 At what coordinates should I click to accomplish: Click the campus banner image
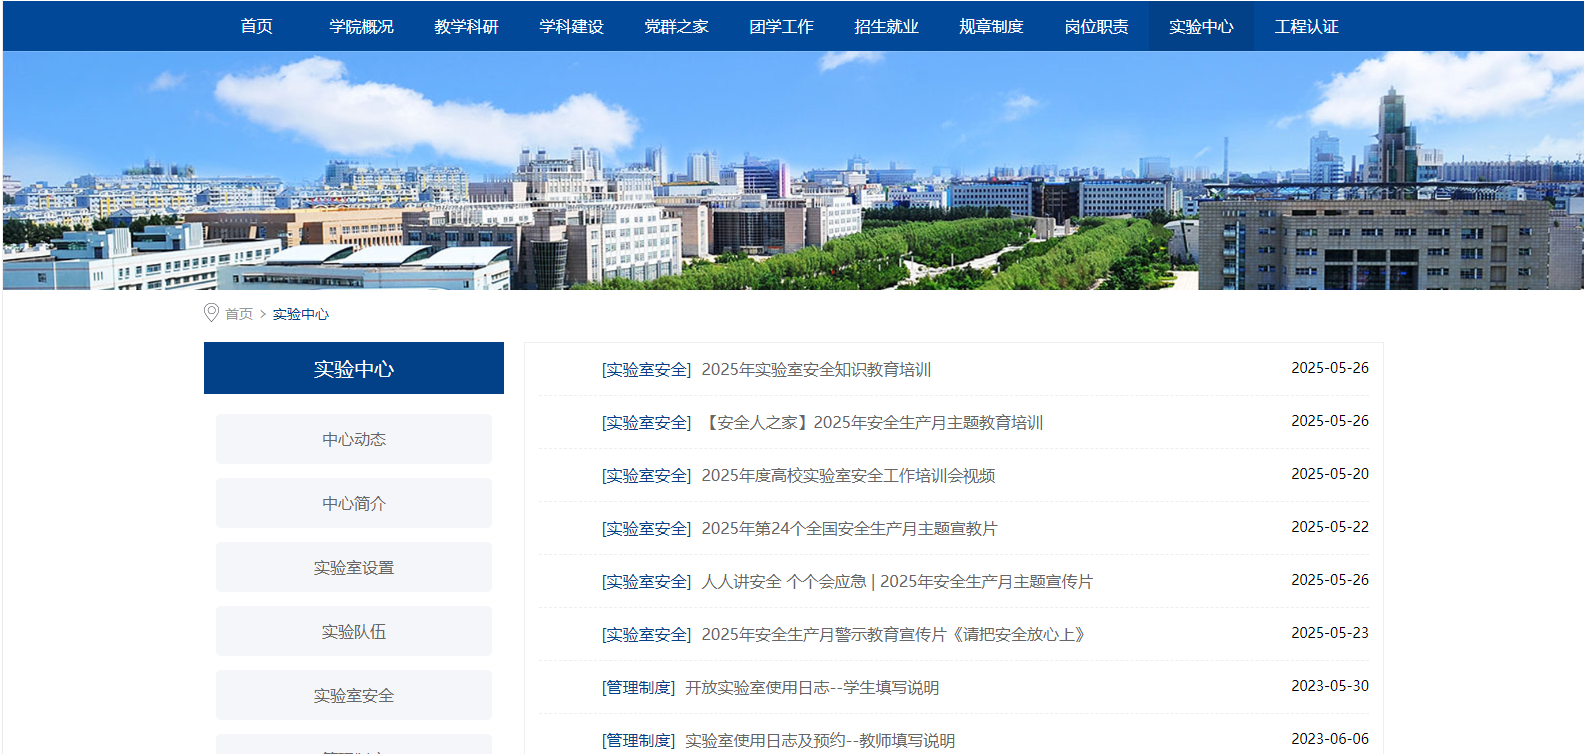(792, 170)
